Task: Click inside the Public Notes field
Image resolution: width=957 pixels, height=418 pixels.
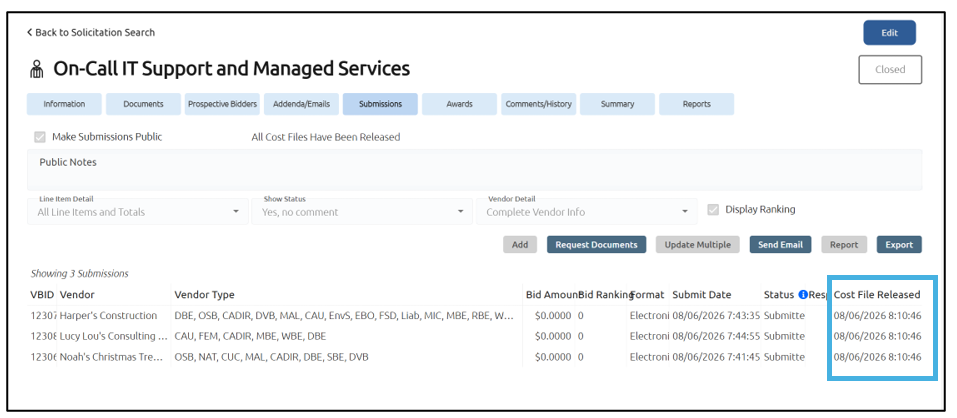Action: click(474, 171)
